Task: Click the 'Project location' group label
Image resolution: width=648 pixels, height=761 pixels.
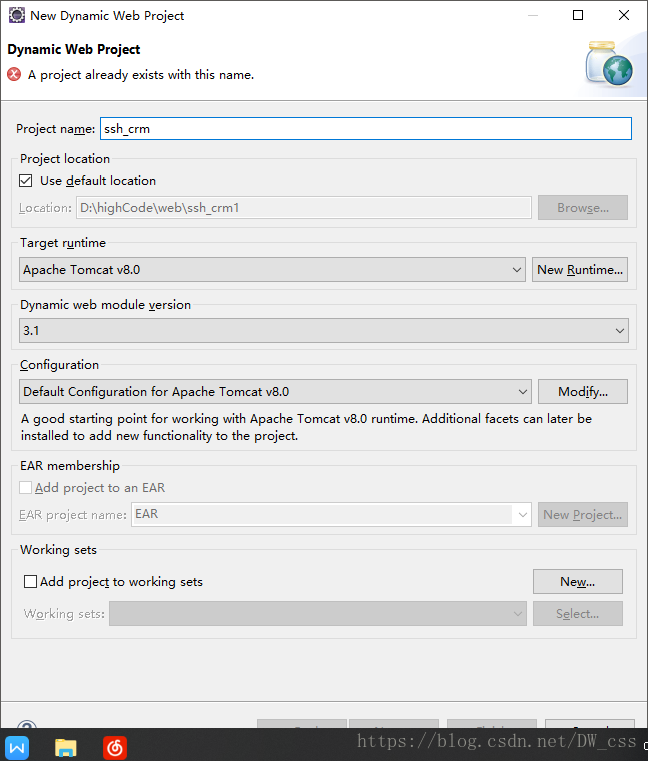Action: tap(65, 159)
